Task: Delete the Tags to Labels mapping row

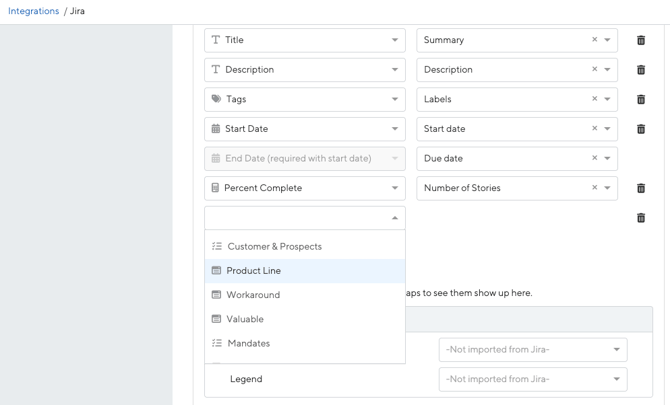Action: tap(641, 100)
